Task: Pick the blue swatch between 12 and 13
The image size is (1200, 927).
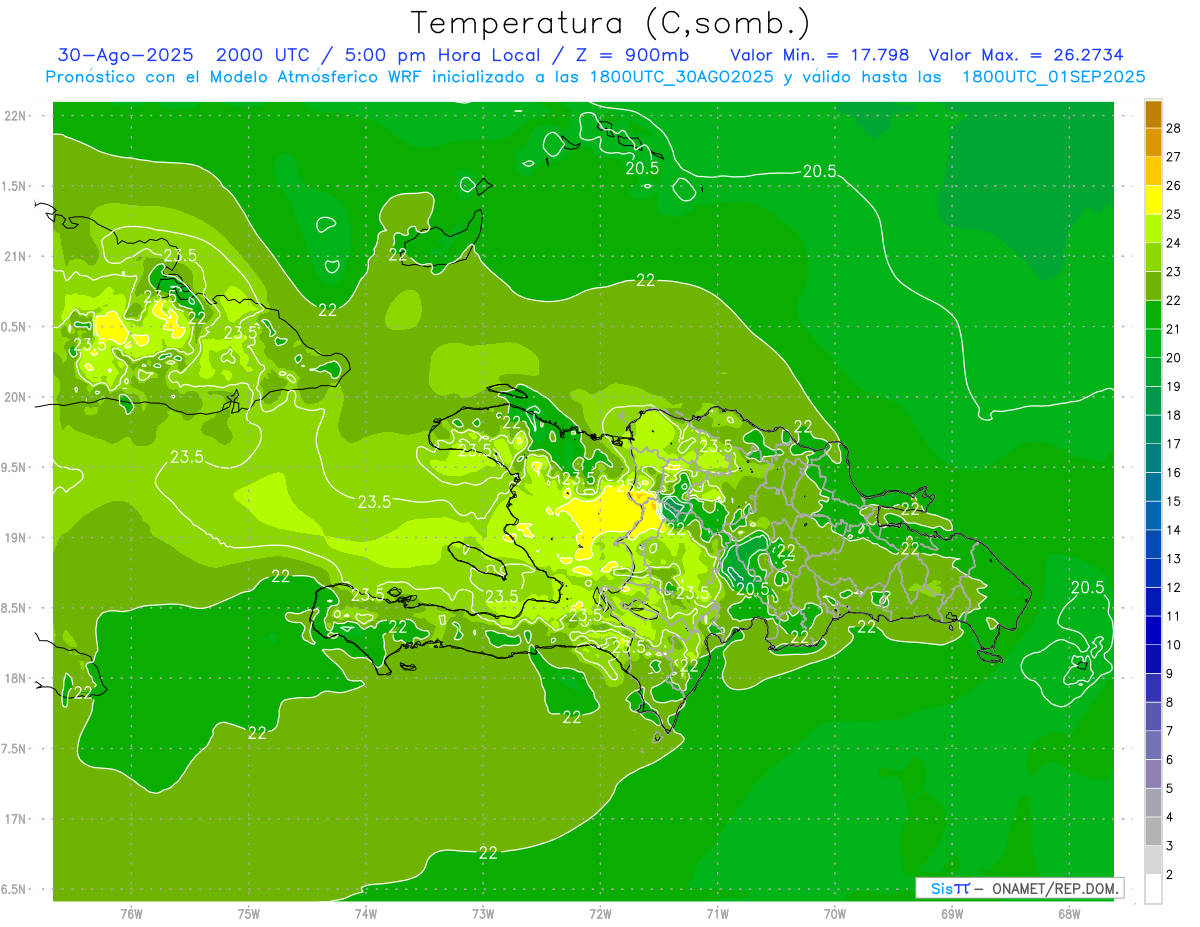Action: click(x=1153, y=574)
